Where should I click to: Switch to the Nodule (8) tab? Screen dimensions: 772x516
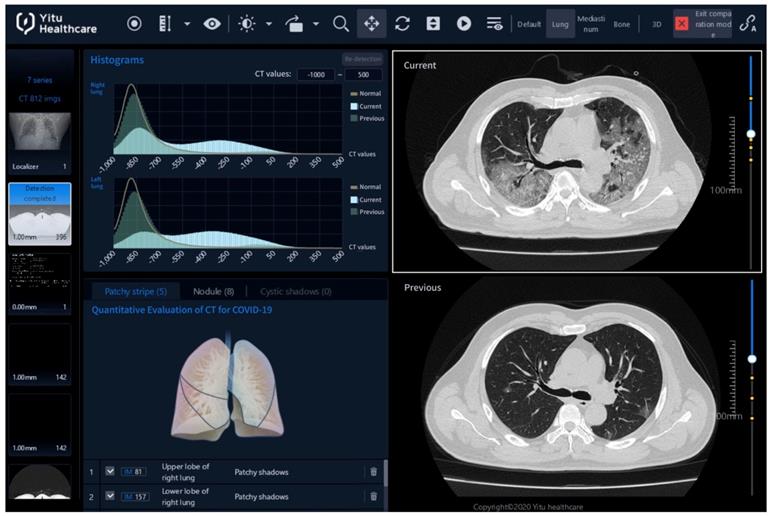(214, 291)
